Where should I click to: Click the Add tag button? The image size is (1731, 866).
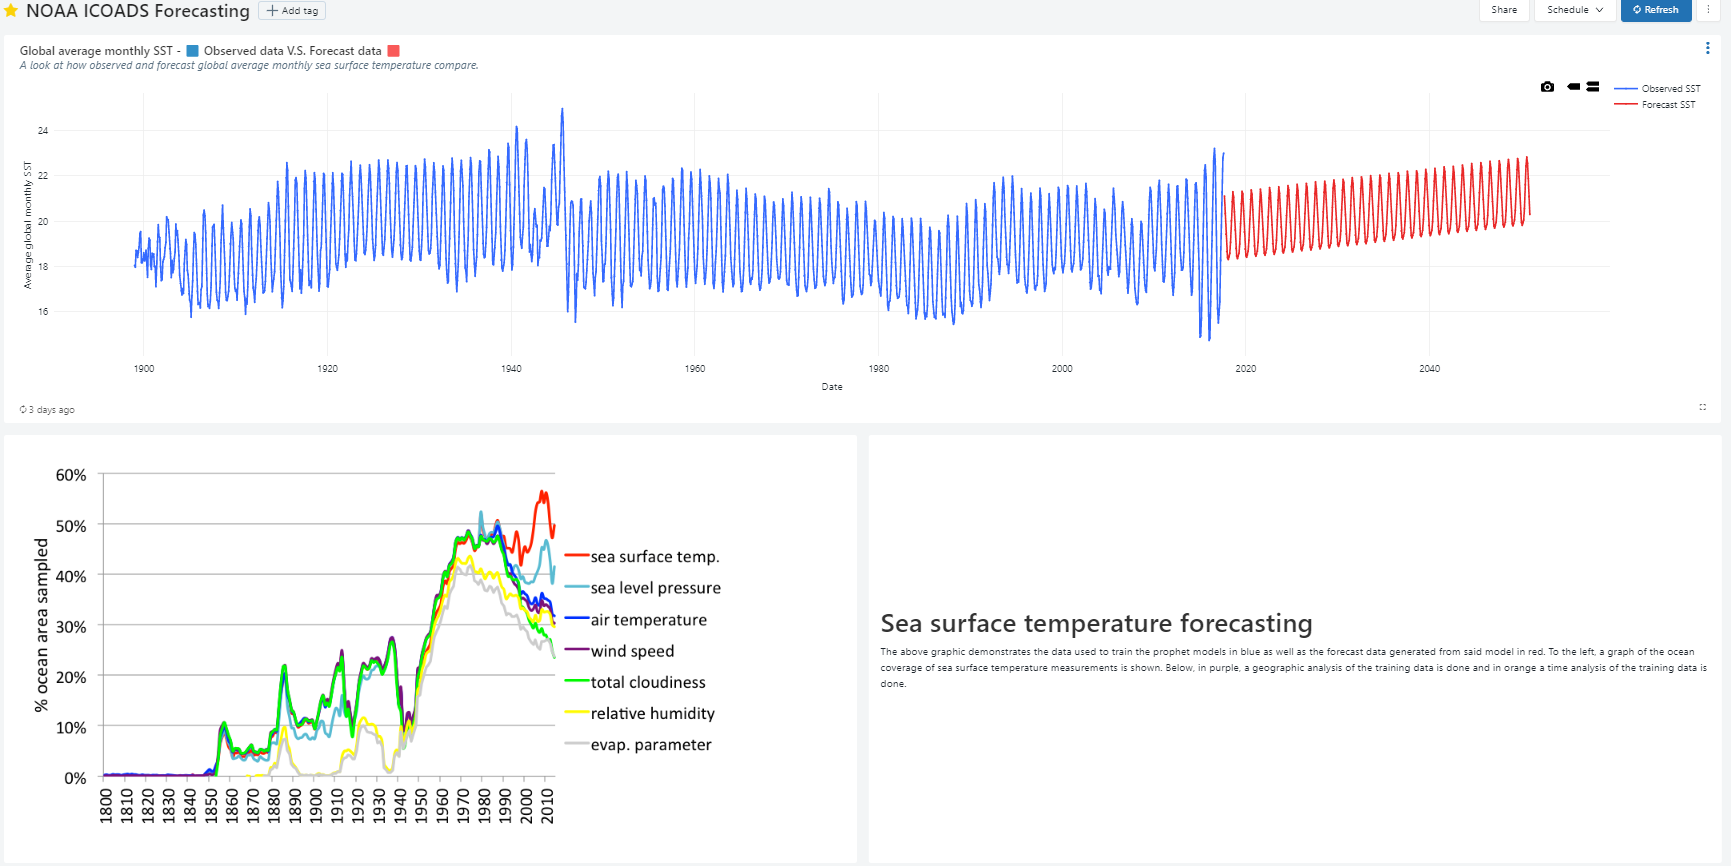(x=292, y=11)
